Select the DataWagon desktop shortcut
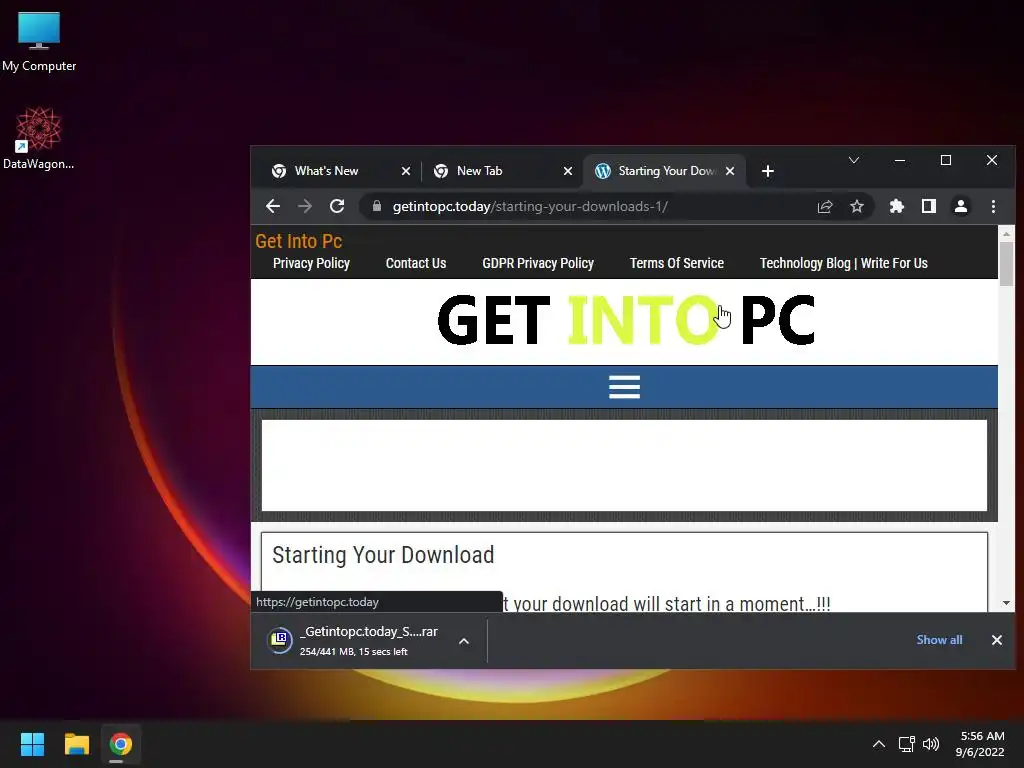The width and height of the screenshot is (1024, 768). 39,138
